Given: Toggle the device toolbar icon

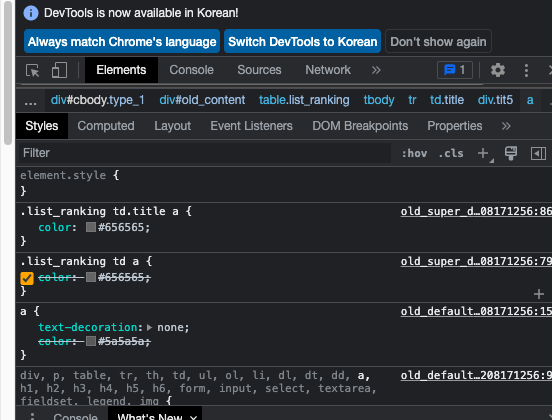Looking at the screenshot, I should pyautogui.click(x=59, y=70).
